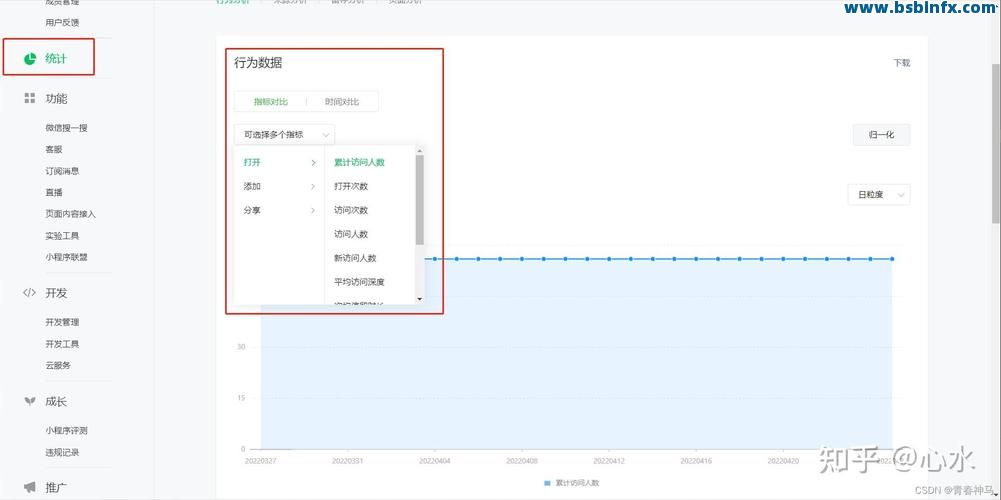Open 订阅消息 in the sidebar
Image resolution: width=1001 pixels, height=500 pixels.
tap(62, 171)
